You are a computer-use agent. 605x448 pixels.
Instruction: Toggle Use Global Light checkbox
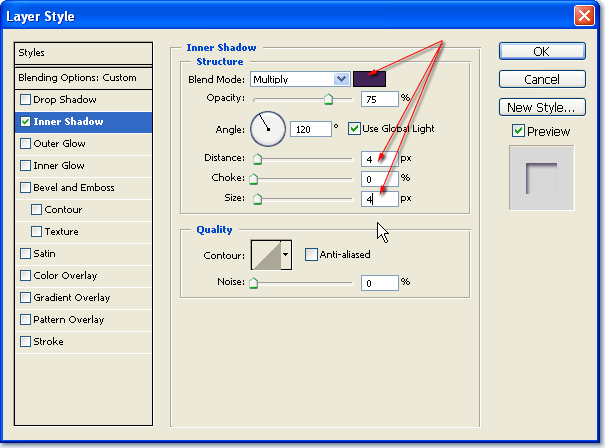355,128
